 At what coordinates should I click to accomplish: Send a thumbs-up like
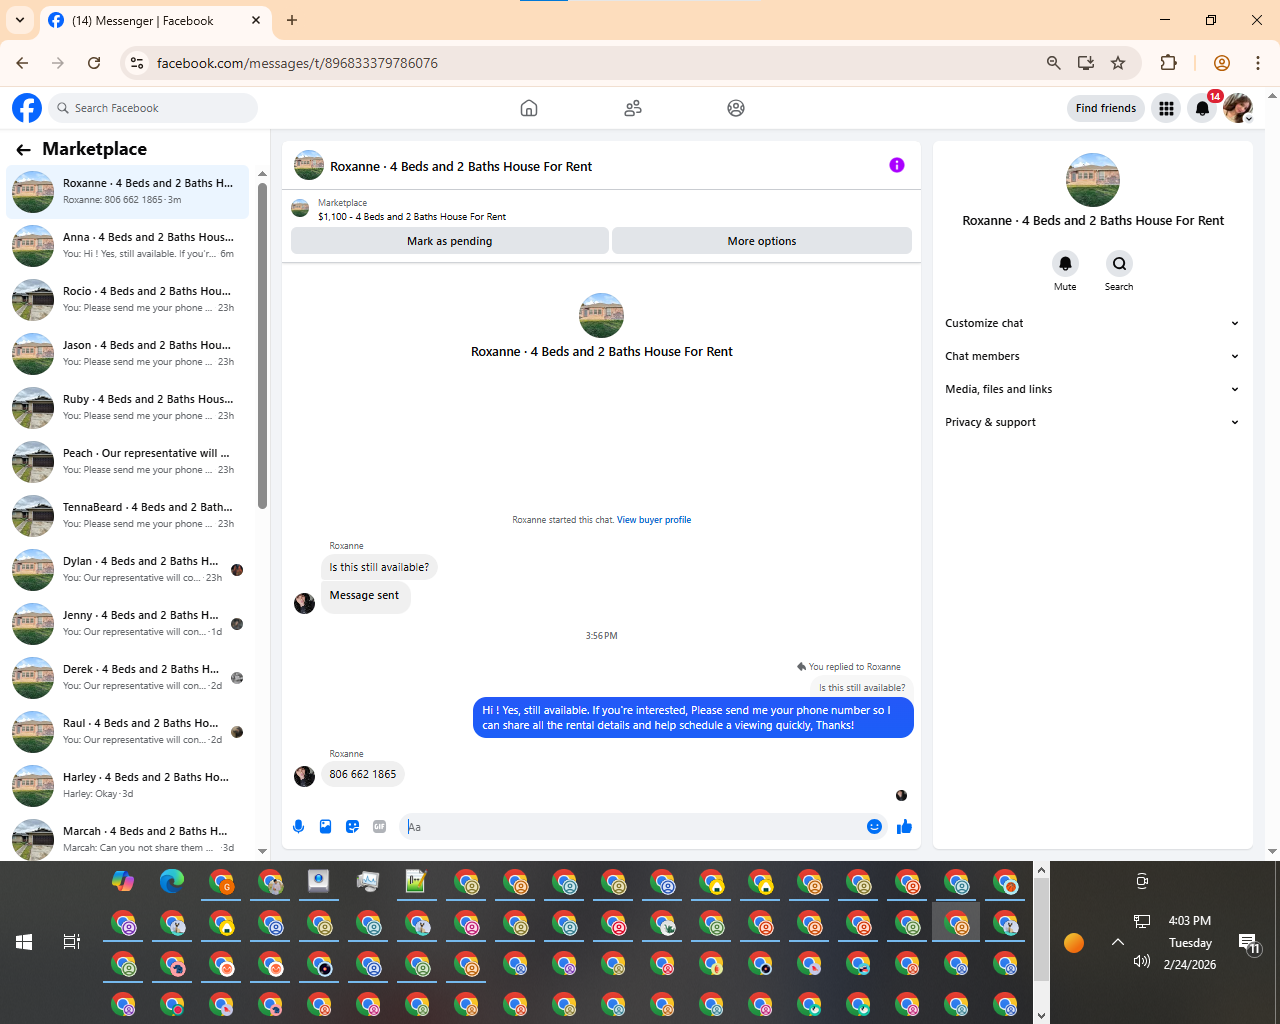pos(904,826)
